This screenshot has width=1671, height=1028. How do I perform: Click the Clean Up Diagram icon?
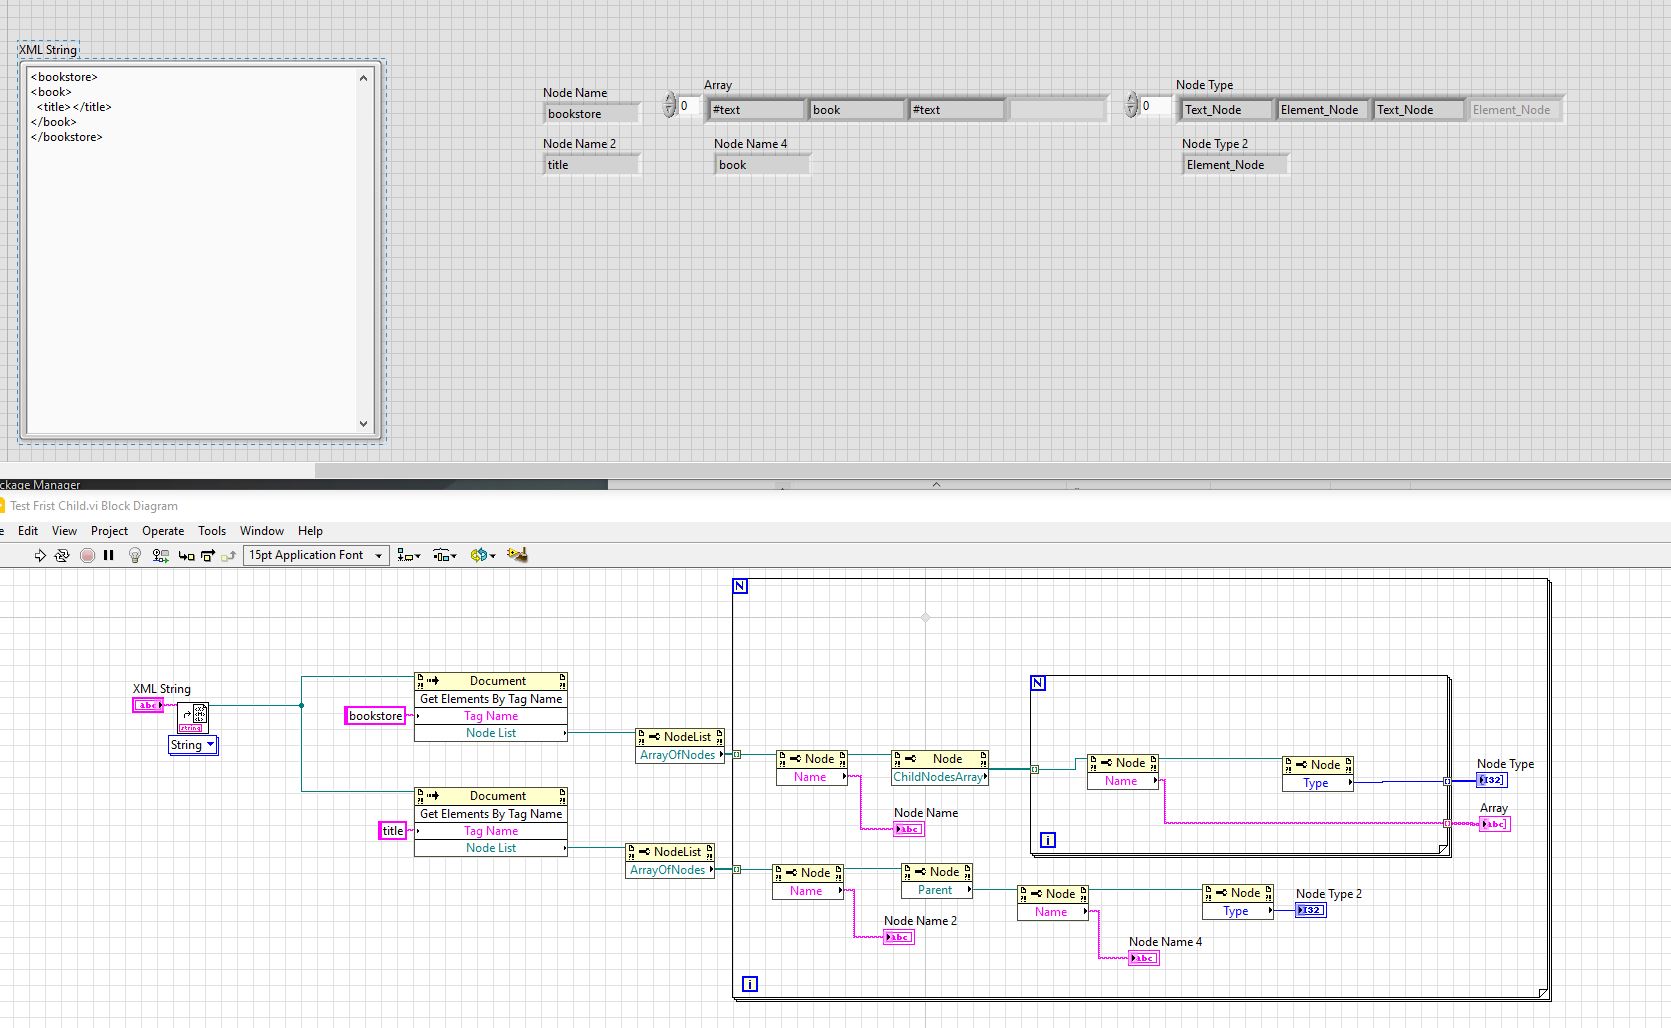click(517, 555)
